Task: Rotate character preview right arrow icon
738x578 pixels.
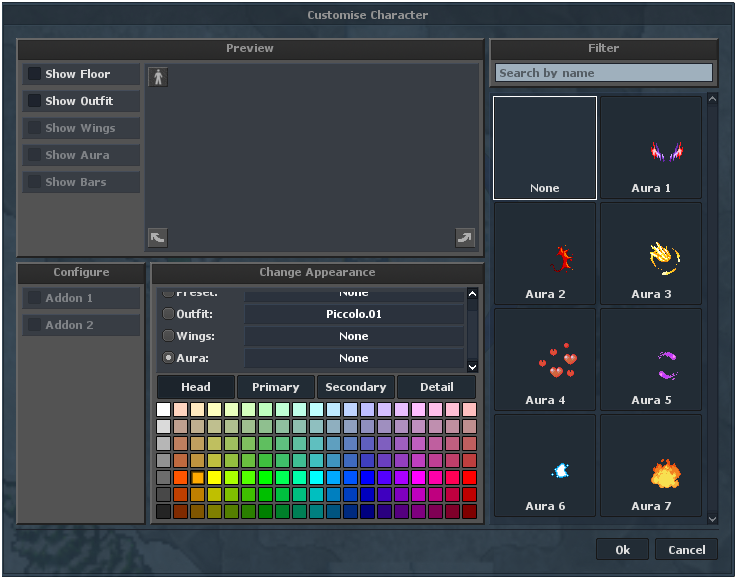Action: (x=465, y=238)
